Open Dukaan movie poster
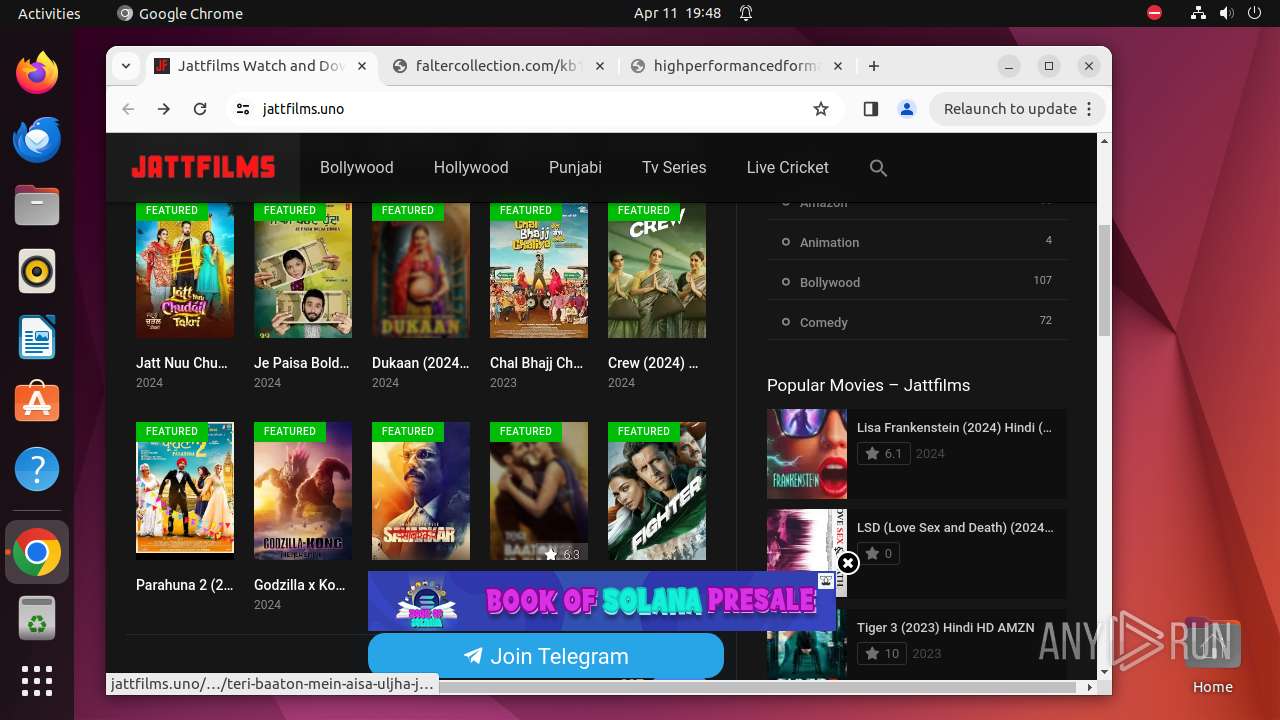 [421, 271]
